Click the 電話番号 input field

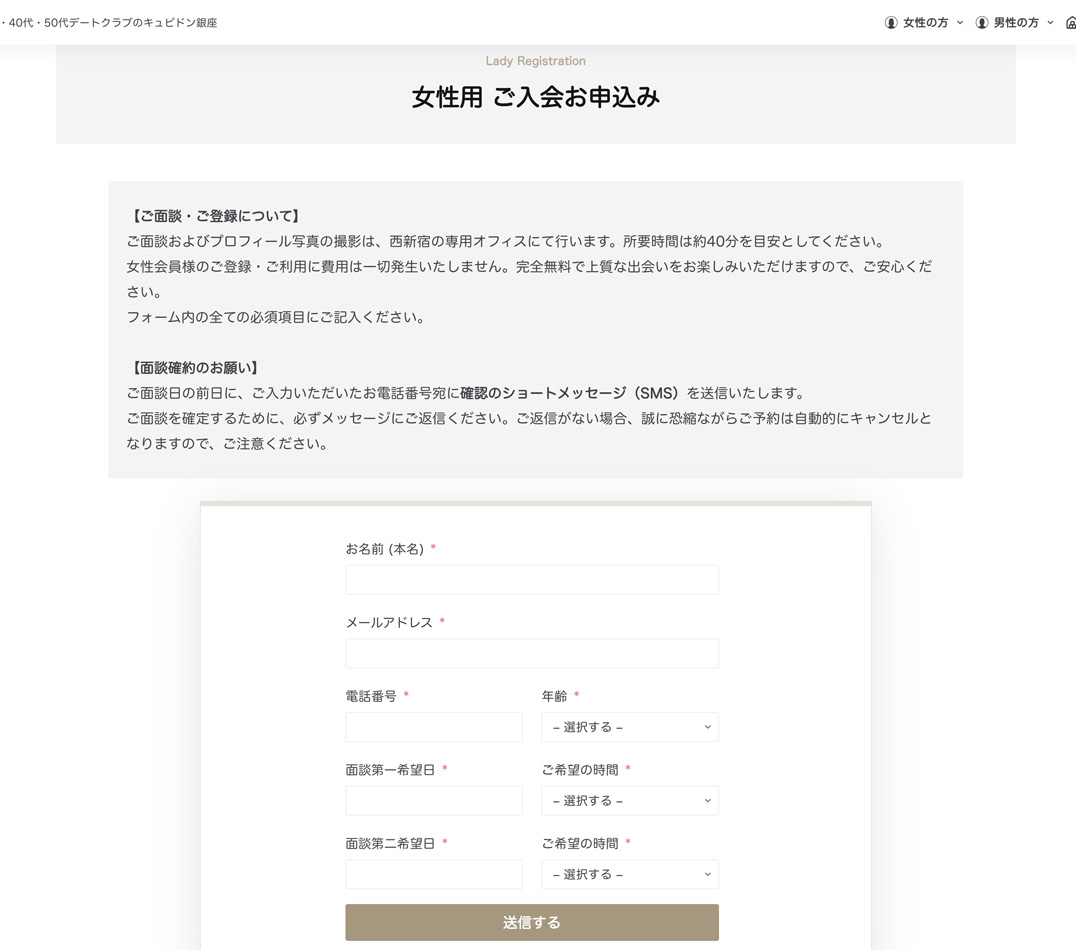433,726
